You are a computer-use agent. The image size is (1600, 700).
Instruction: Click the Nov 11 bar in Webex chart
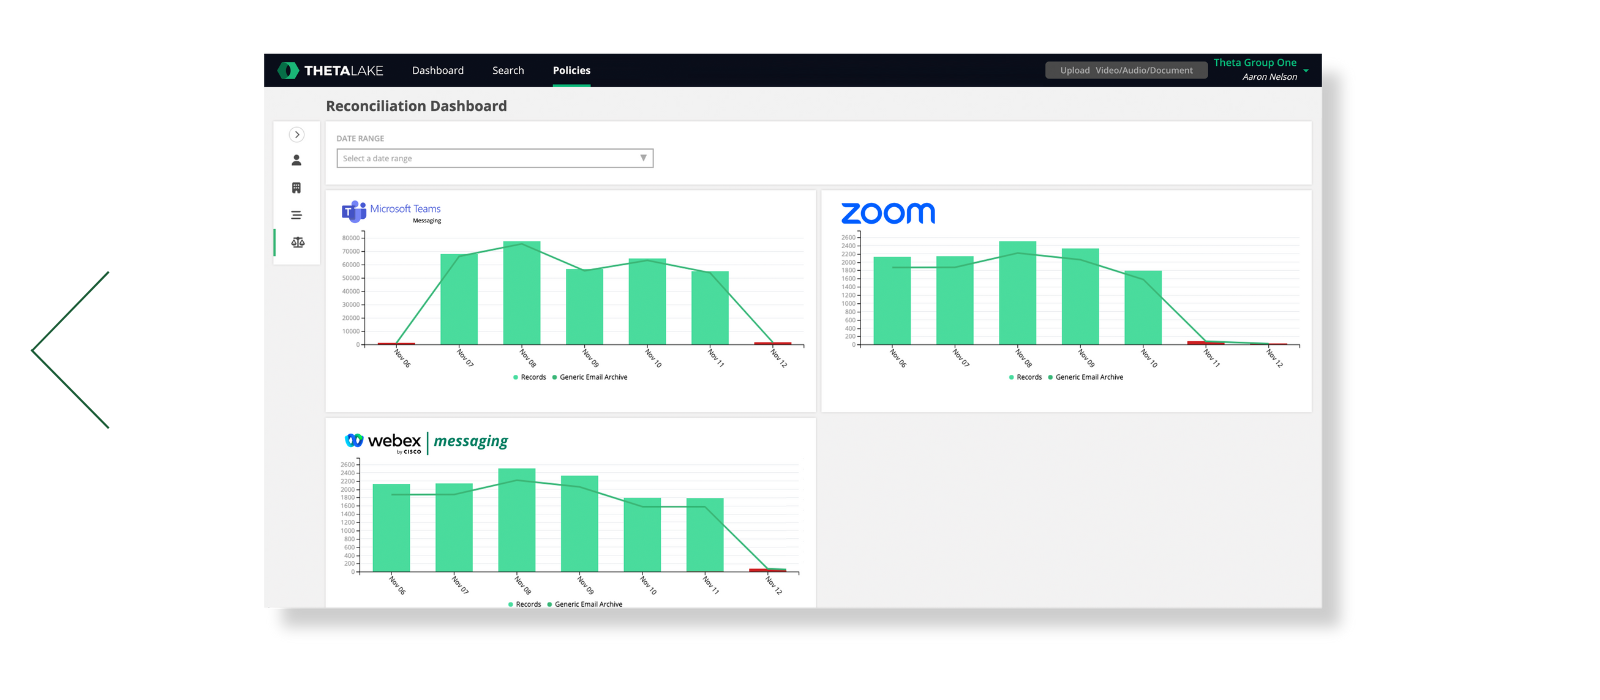click(x=705, y=535)
